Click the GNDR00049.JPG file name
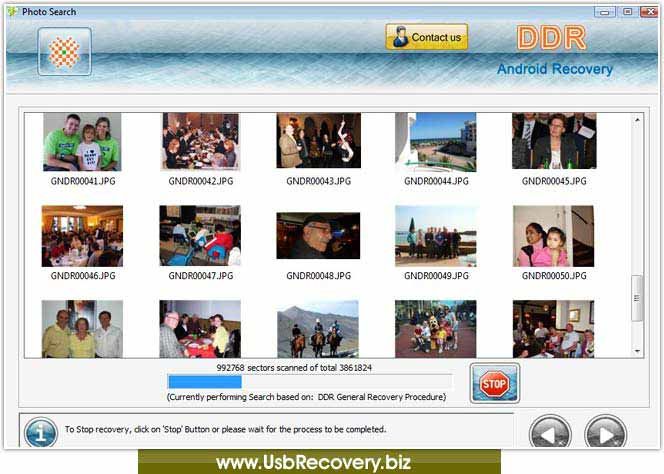 (436, 276)
